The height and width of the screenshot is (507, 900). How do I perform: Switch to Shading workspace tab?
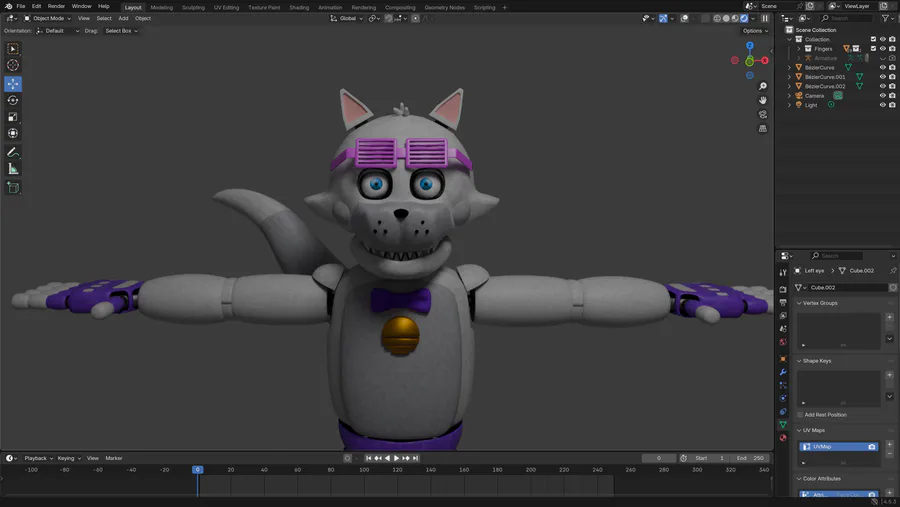pos(298,7)
